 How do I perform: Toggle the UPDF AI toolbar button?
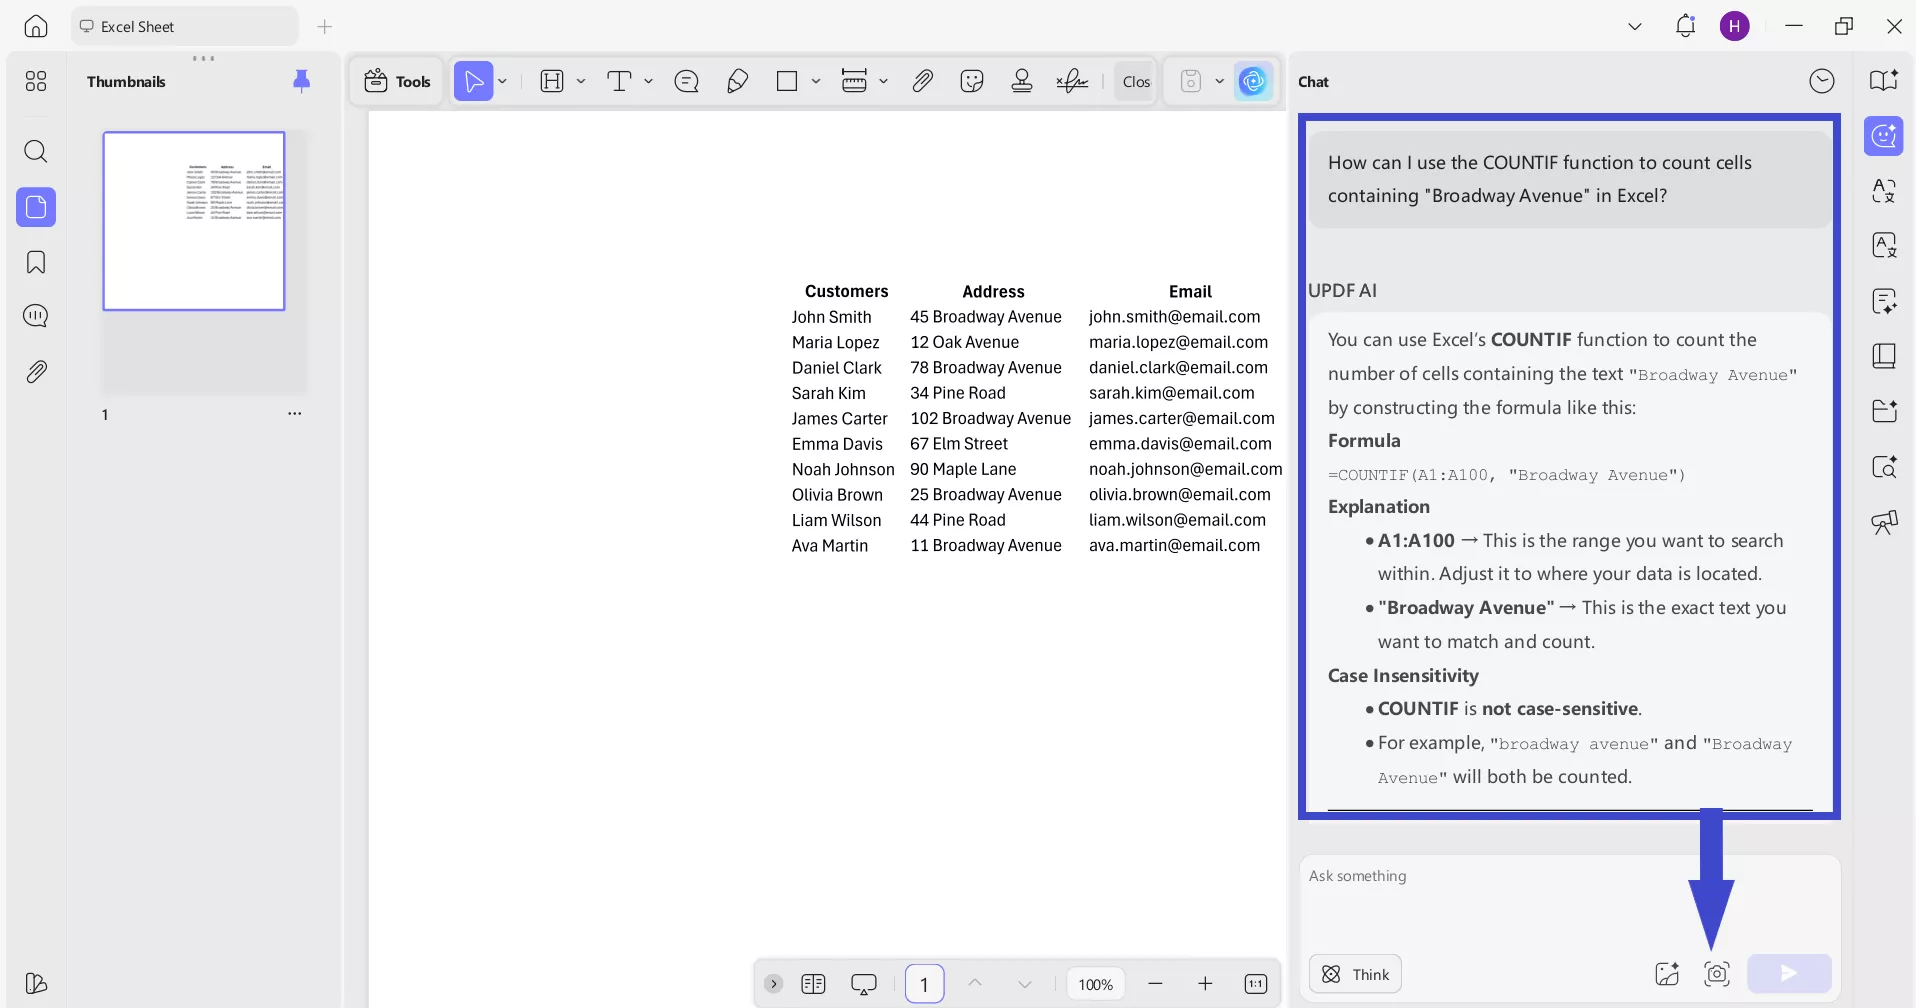pos(1253,81)
